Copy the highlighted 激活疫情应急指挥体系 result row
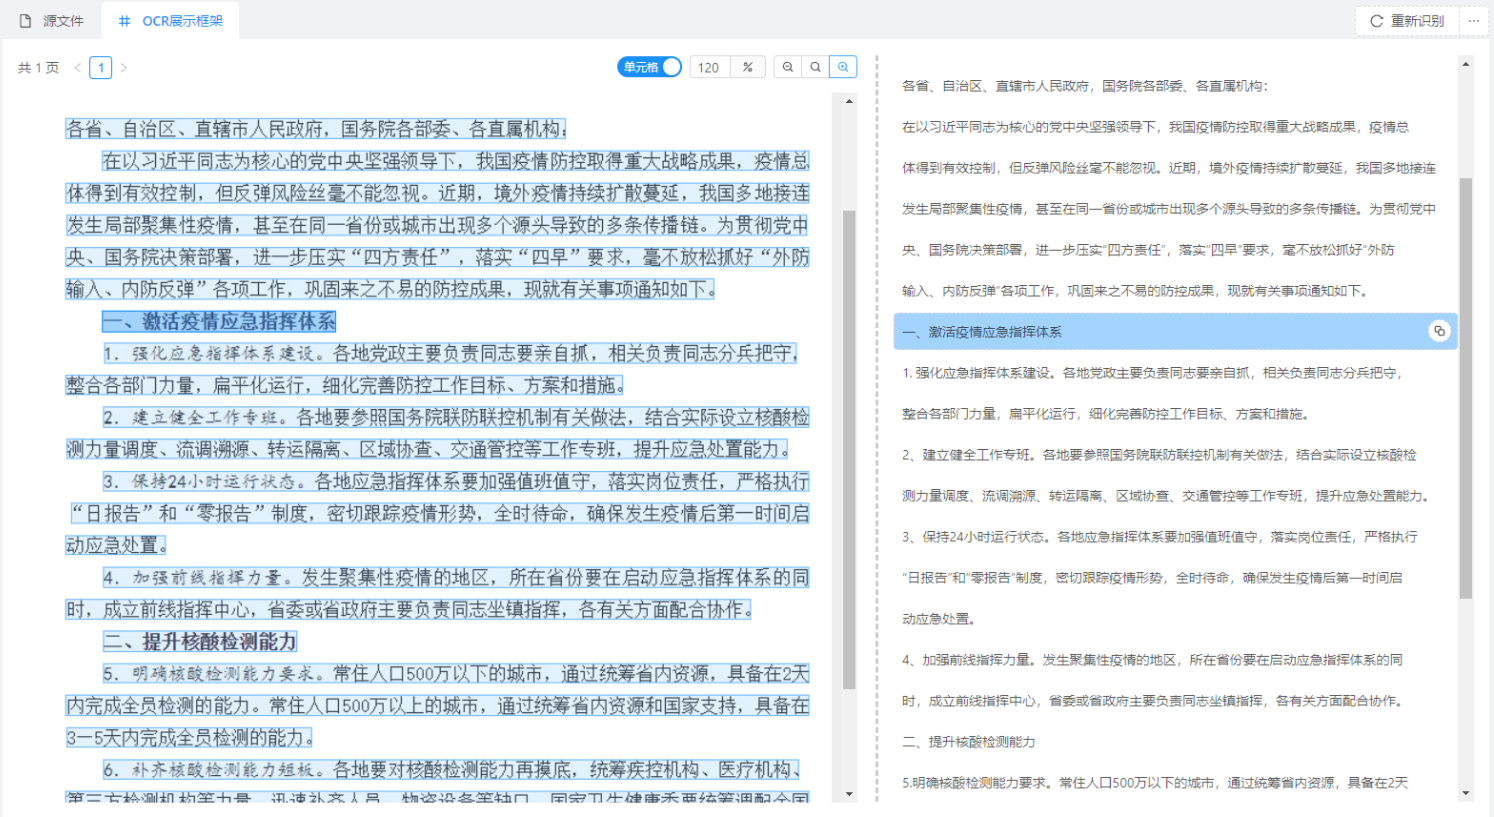 [x=1439, y=331]
